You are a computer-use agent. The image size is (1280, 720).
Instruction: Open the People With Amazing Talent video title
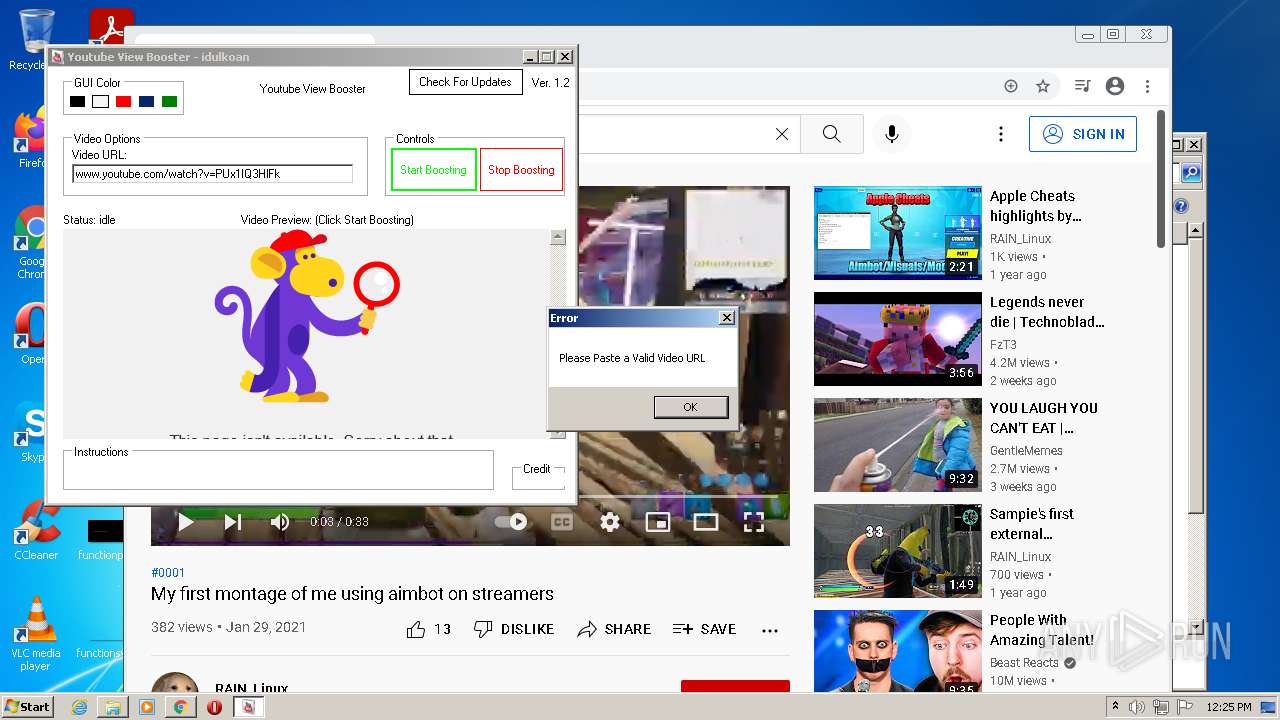1042,630
